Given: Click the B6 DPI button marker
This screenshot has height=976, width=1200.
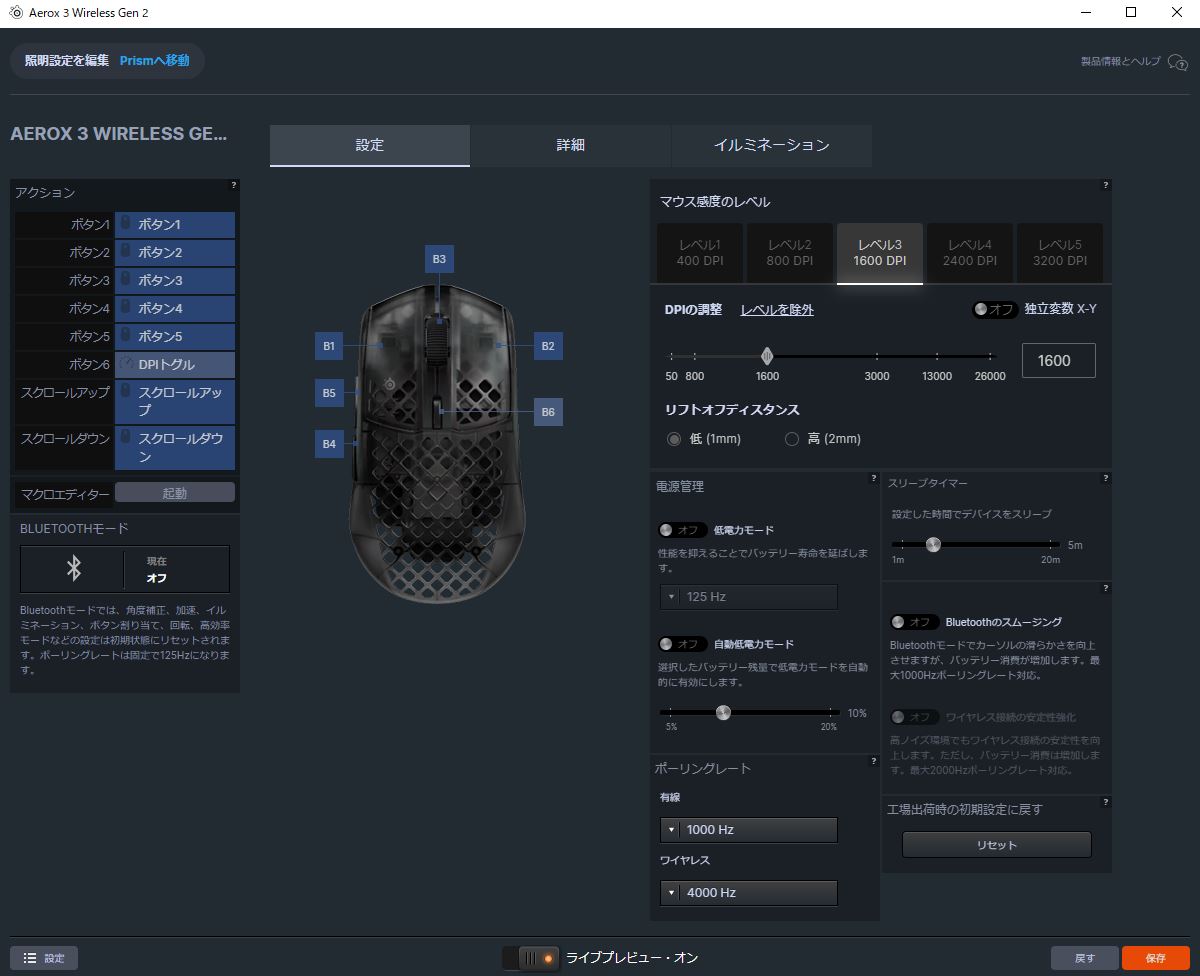Looking at the screenshot, I should [x=548, y=412].
